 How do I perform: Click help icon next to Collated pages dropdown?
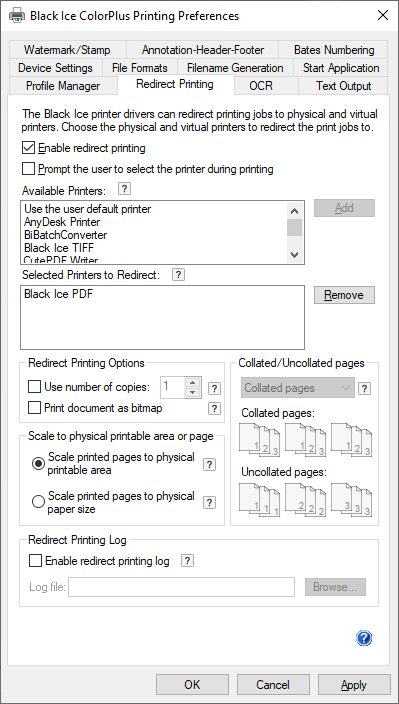(364, 388)
